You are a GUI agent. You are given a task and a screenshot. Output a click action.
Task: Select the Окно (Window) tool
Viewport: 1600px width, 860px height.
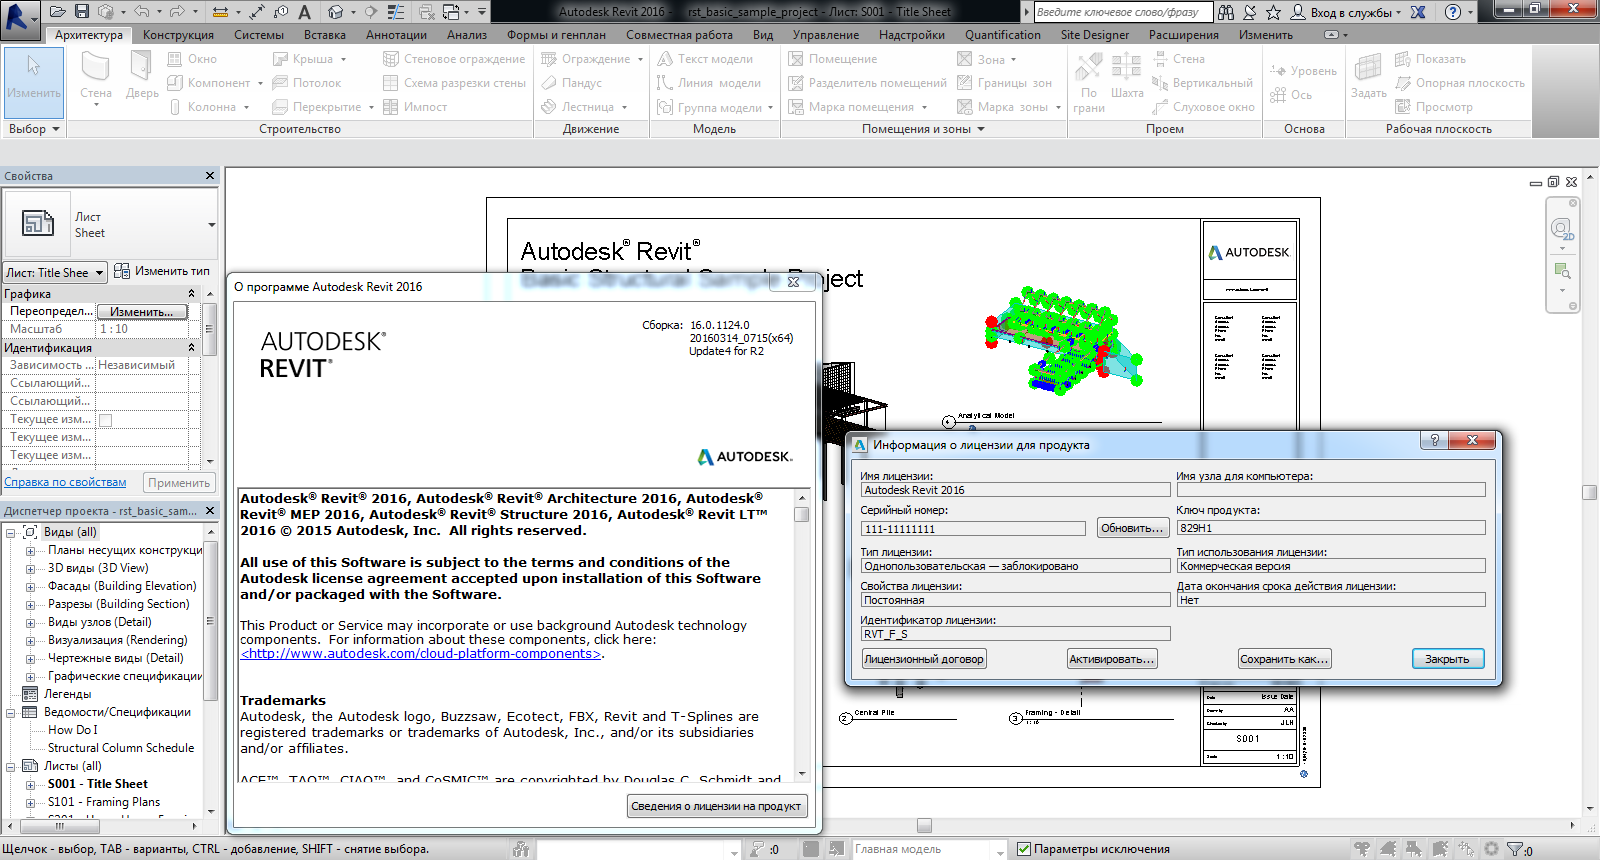click(192, 59)
